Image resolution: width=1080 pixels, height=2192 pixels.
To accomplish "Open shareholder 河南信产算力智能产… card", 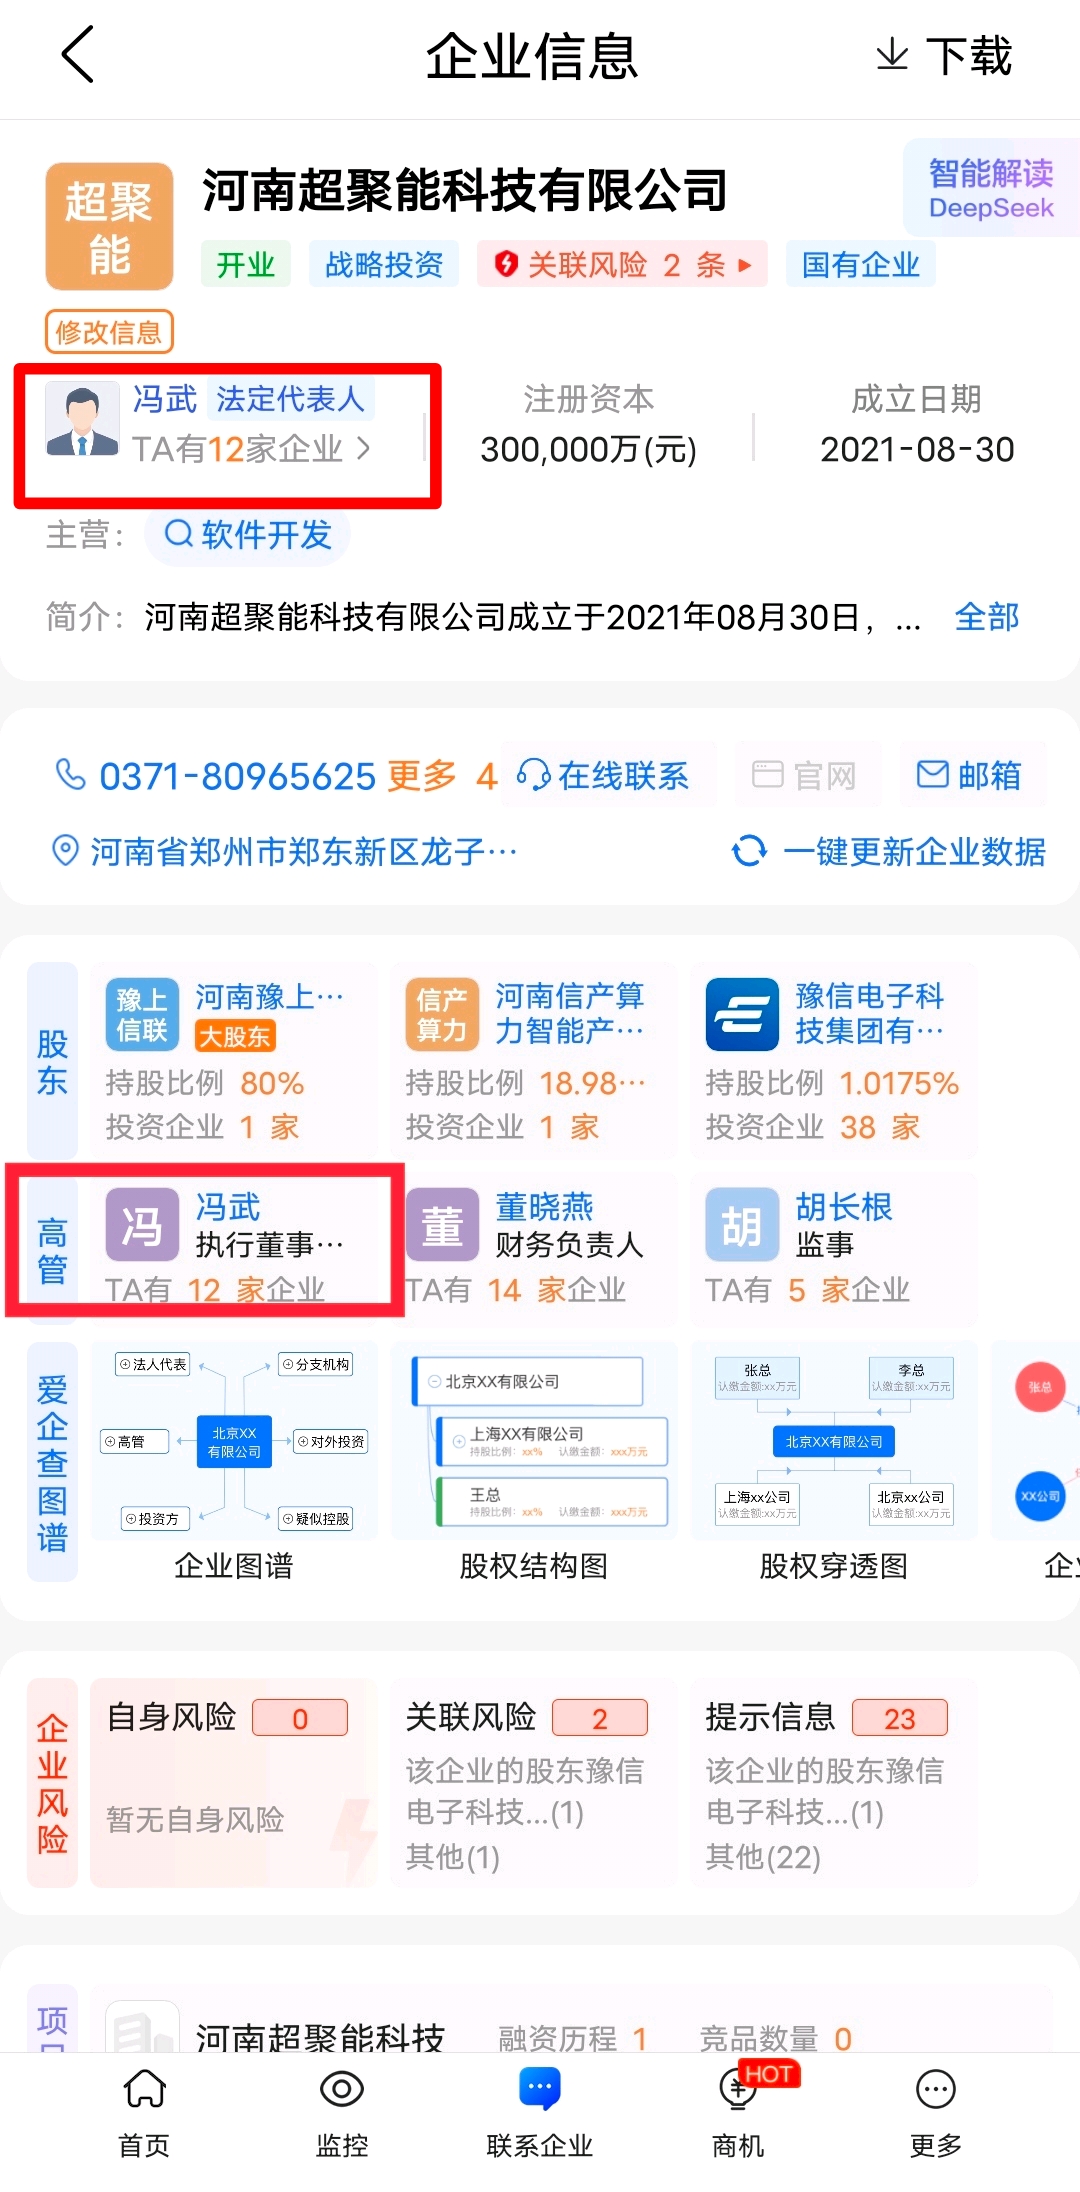I will [x=533, y=1061].
